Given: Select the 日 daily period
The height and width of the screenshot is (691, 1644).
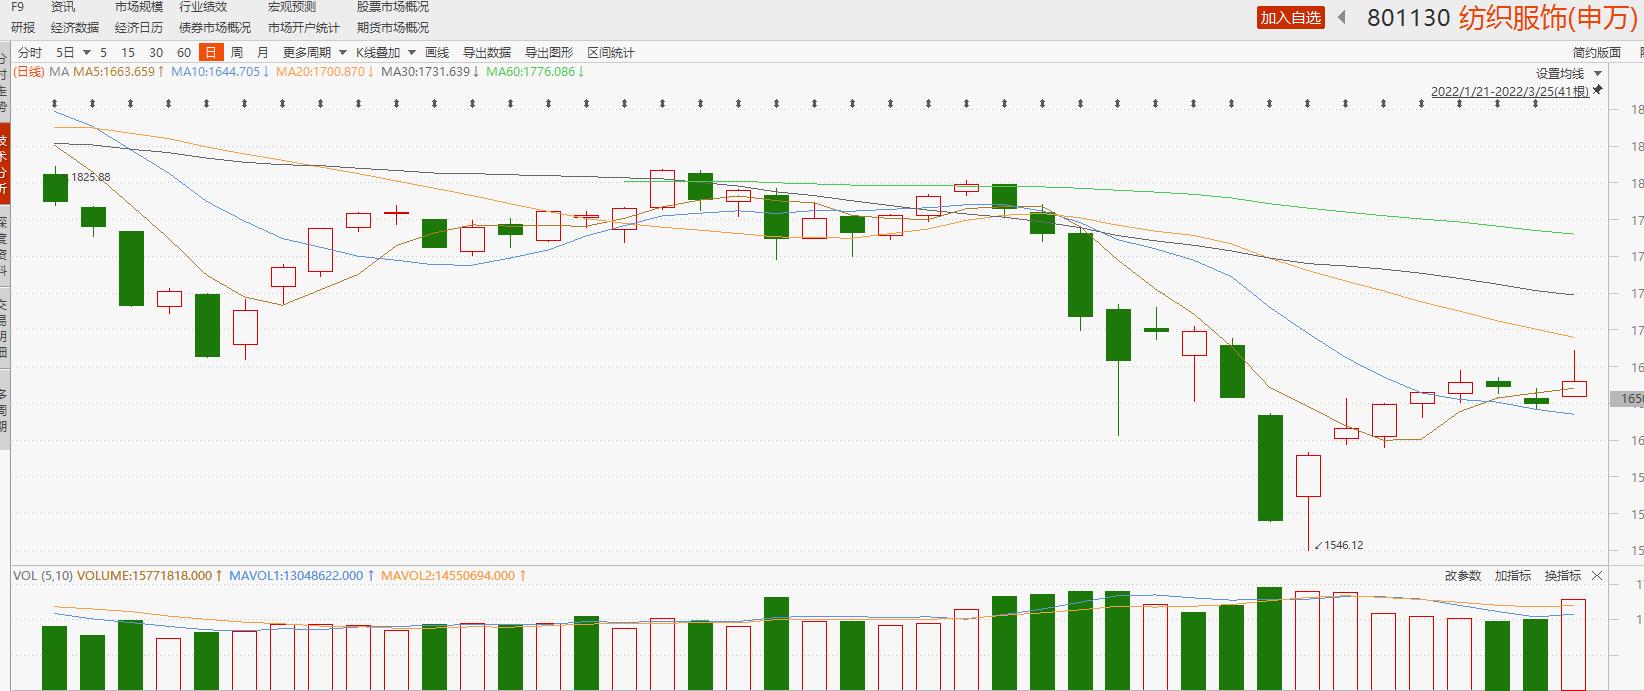Looking at the screenshot, I should 210,52.
